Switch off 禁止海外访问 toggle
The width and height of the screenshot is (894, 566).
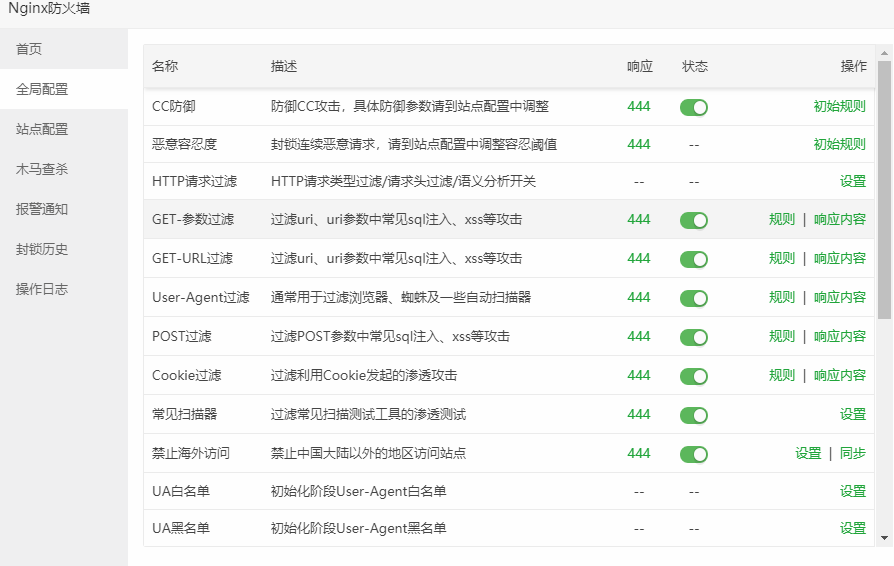click(693, 454)
